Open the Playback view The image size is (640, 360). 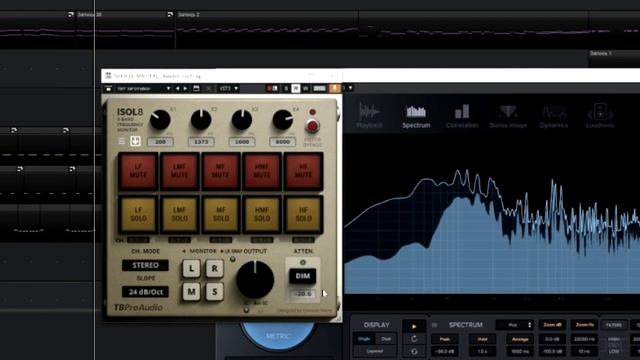click(369, 116)
